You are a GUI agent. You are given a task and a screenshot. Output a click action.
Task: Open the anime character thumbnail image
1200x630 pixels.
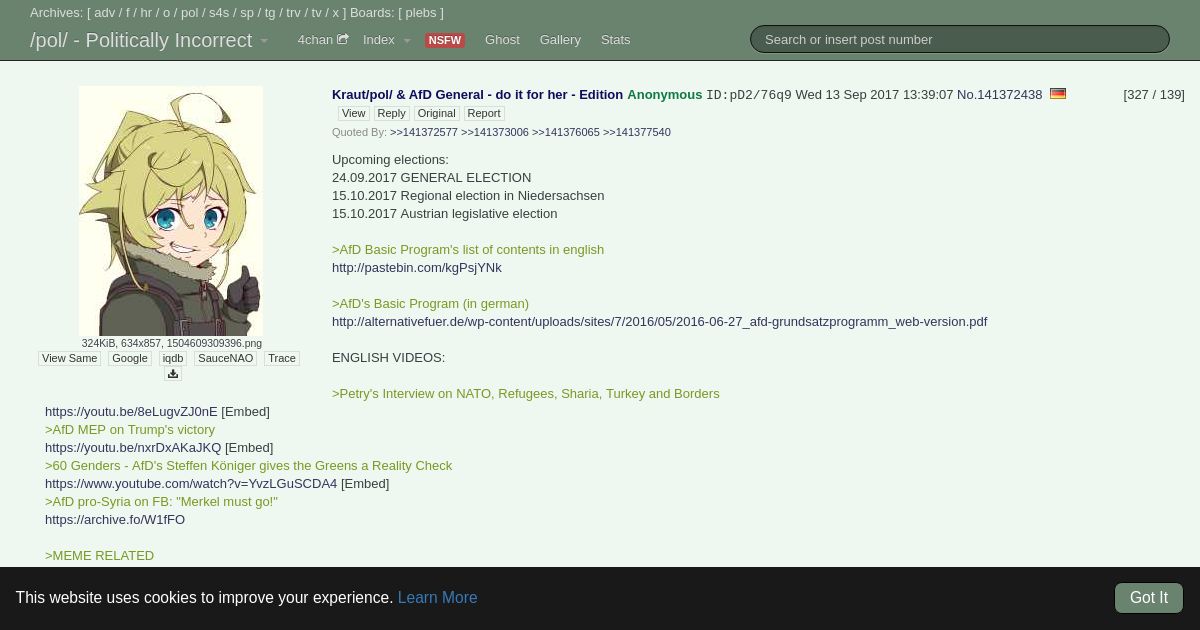171,211
